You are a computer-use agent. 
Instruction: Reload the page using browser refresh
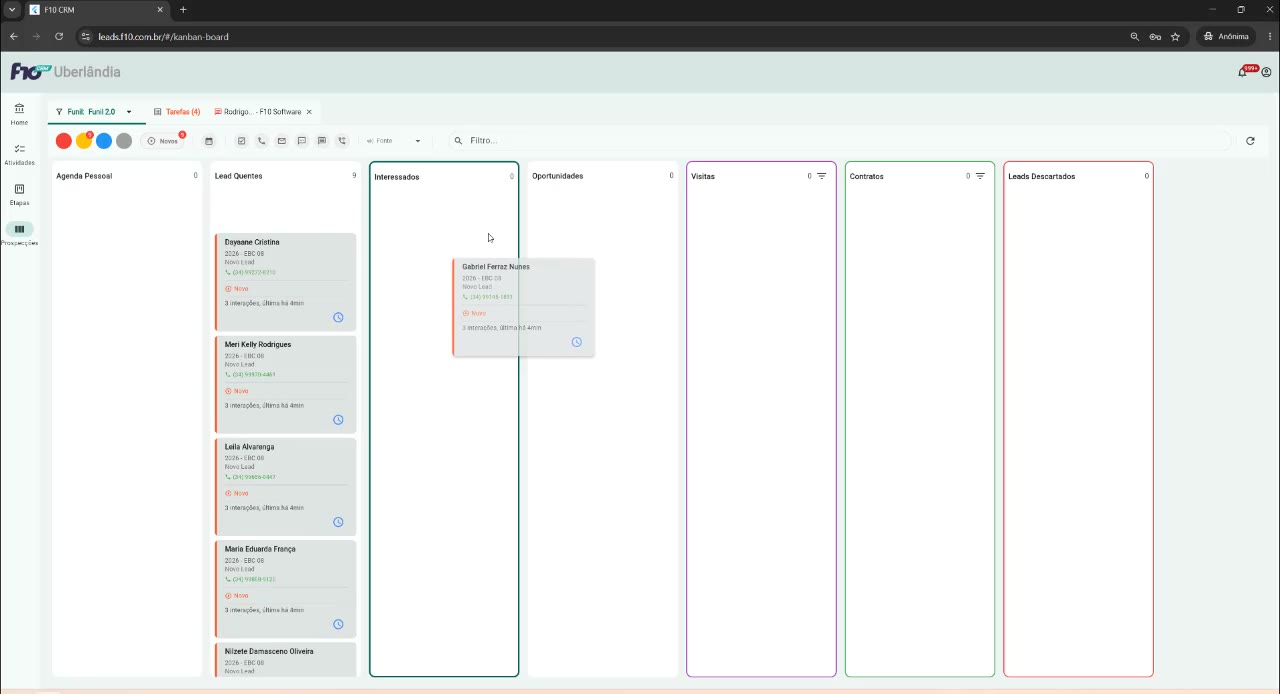tap(59, 37)
